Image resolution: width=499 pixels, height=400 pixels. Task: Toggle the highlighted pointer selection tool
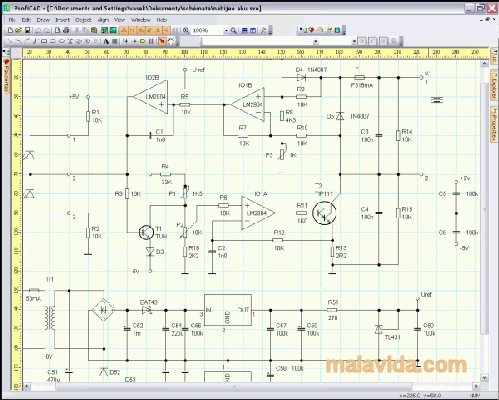click(162, 41)
